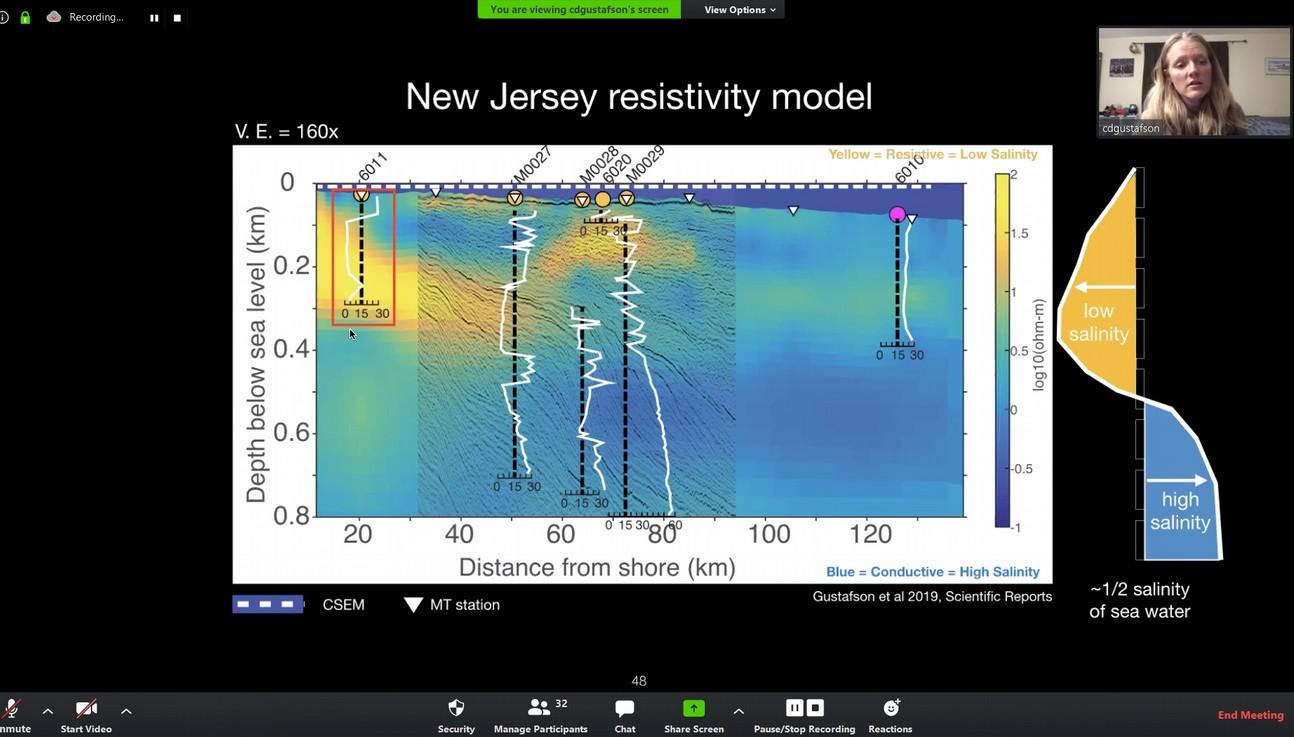Click the resistivity color scale bar
Screen dimensions: 1294x737
[1002, 350]
